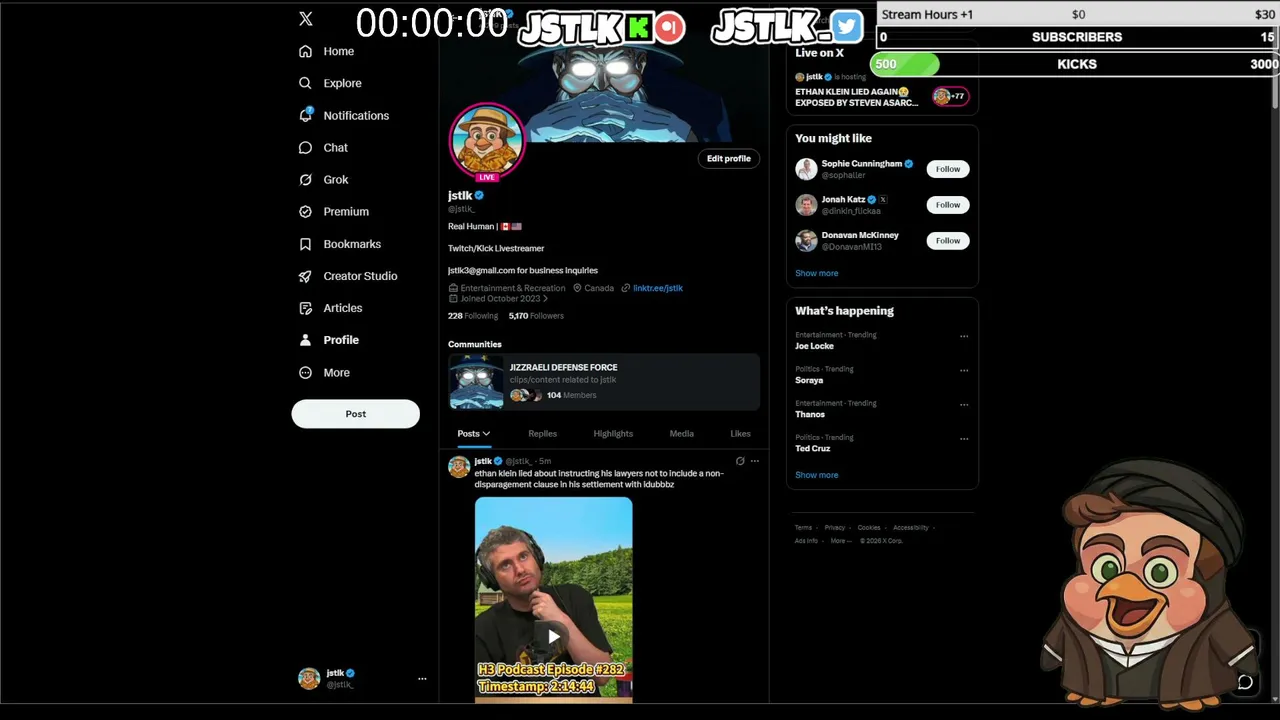Click the Grok icon on the jstlk post

pyautogui.click(x=740, y=461)
